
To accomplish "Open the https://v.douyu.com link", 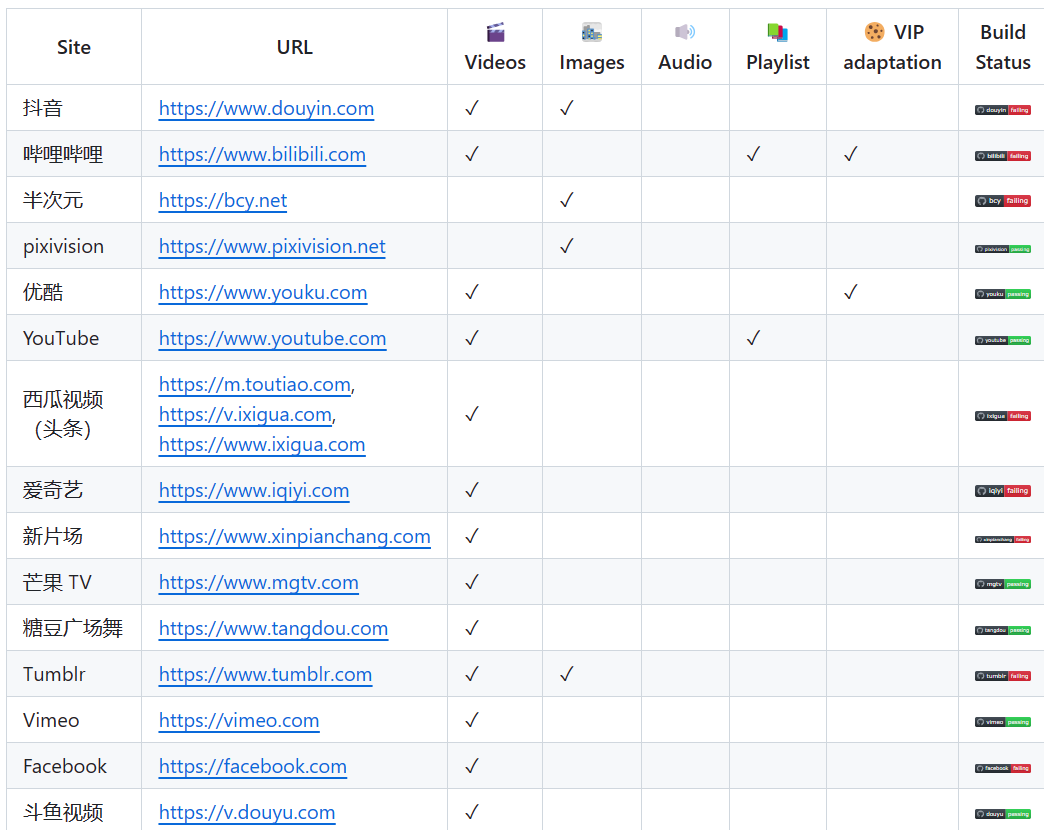I will [x=247, y=813].
